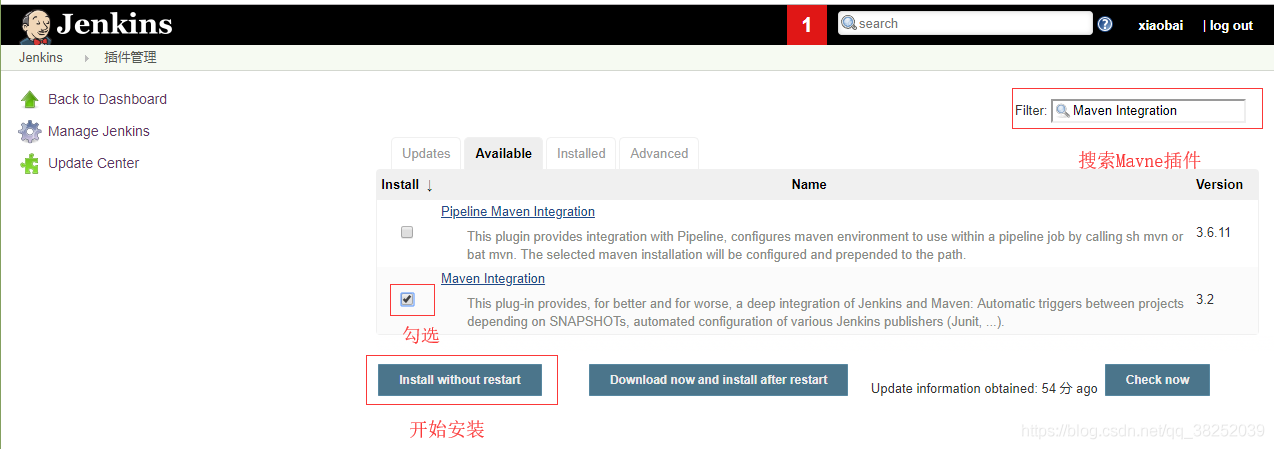Open the Pipeline Maven Integration plugin link
Image resolution: width=1274 pixels, height=449 pixels.
(517, 212)
